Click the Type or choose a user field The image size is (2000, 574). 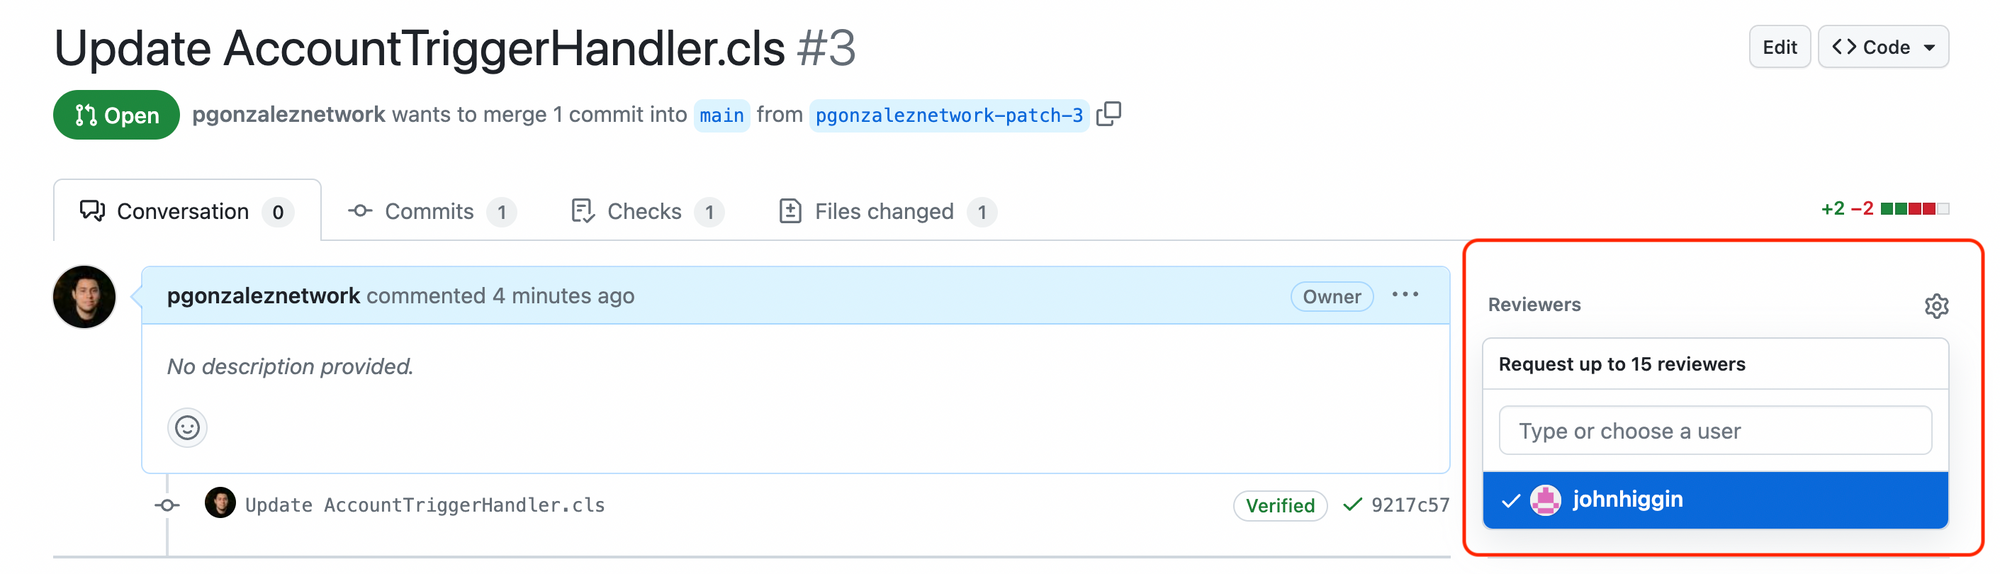tap(1715, 431)
